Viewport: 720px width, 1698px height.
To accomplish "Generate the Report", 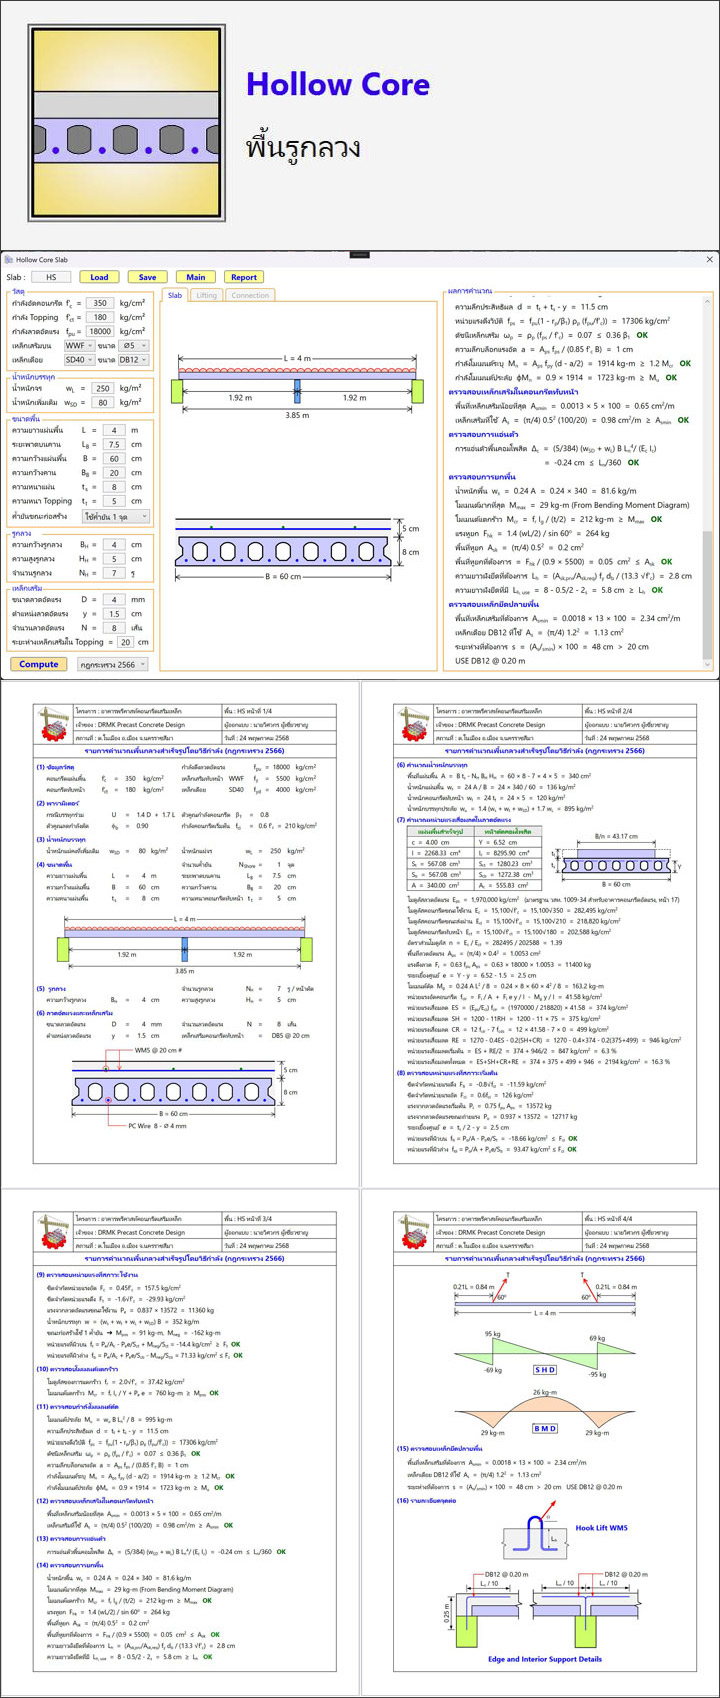I will [244, 277].
